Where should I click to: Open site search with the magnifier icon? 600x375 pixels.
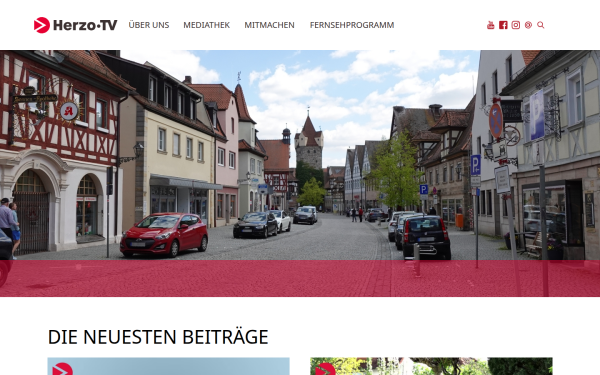coord(541,25)
